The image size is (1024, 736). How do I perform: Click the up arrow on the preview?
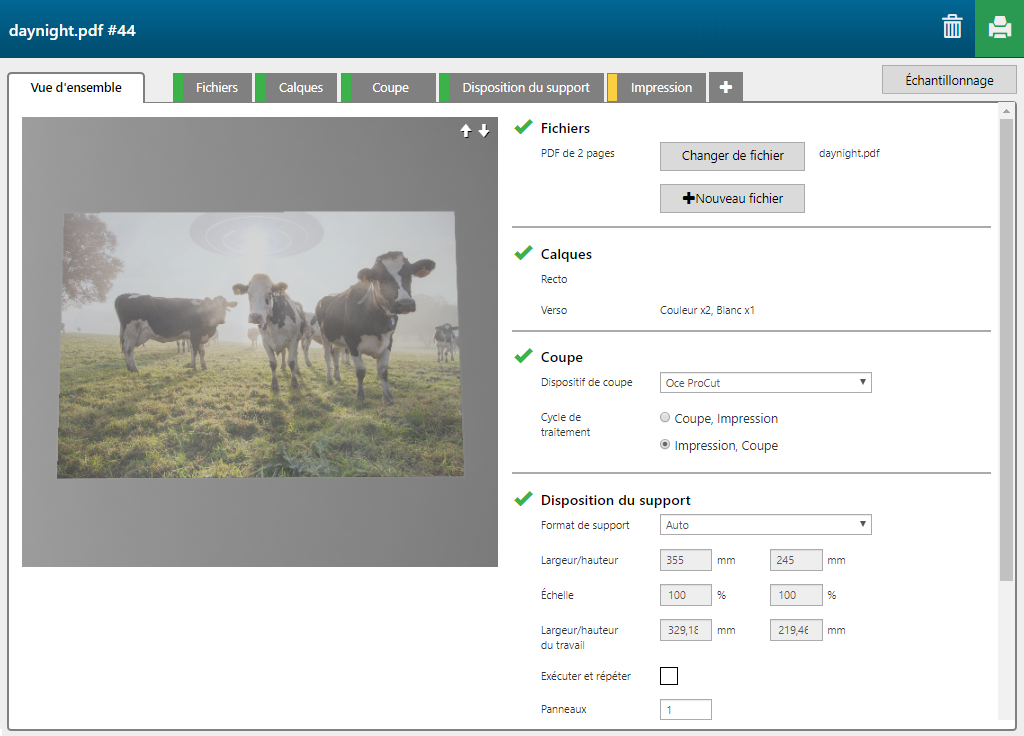pos(466,131)
